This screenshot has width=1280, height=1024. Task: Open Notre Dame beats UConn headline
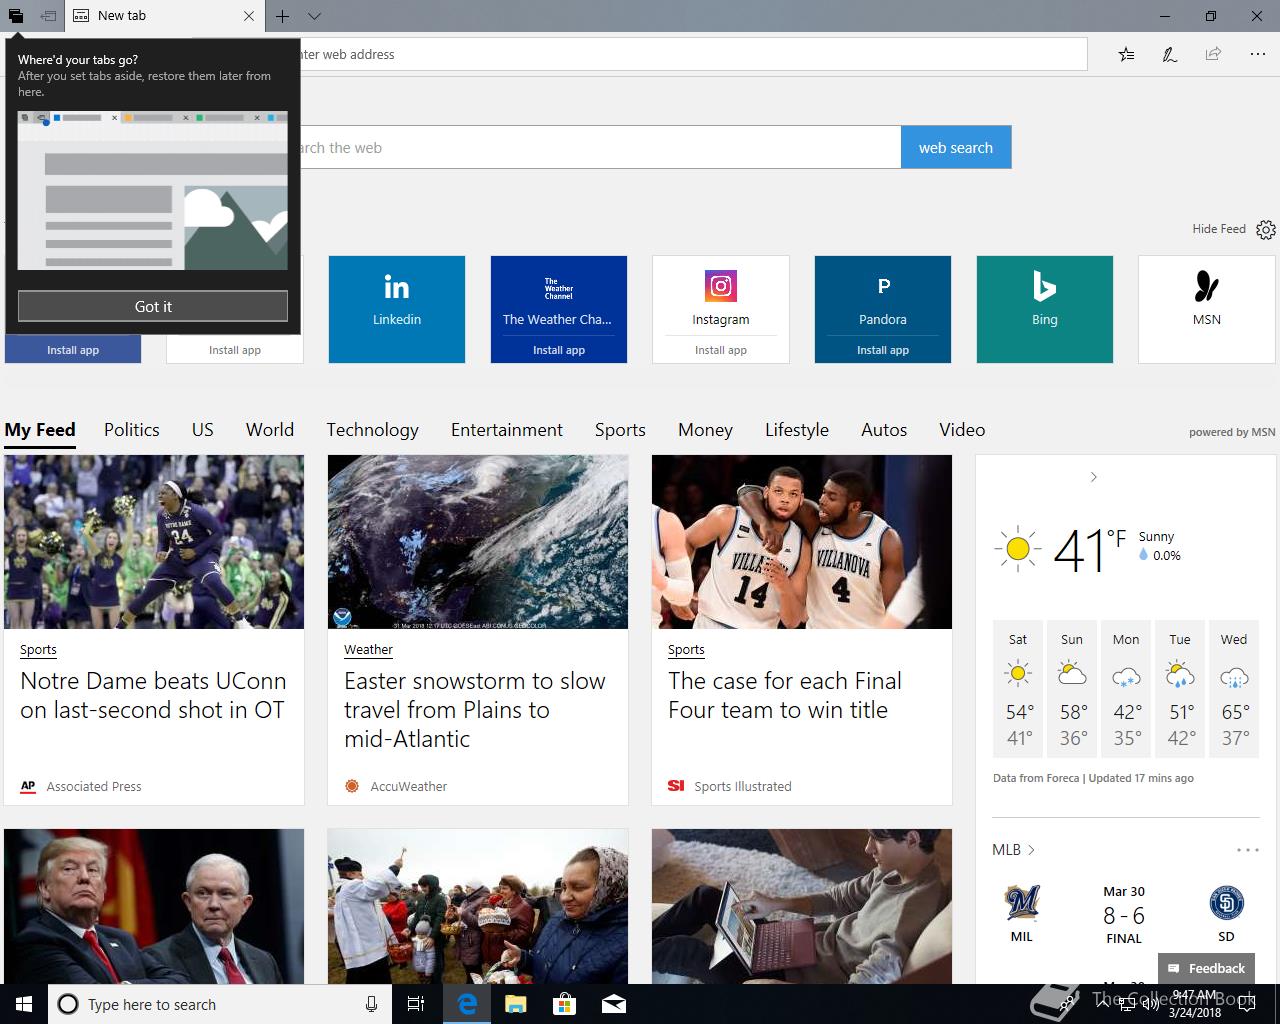[x=153, y=695]
